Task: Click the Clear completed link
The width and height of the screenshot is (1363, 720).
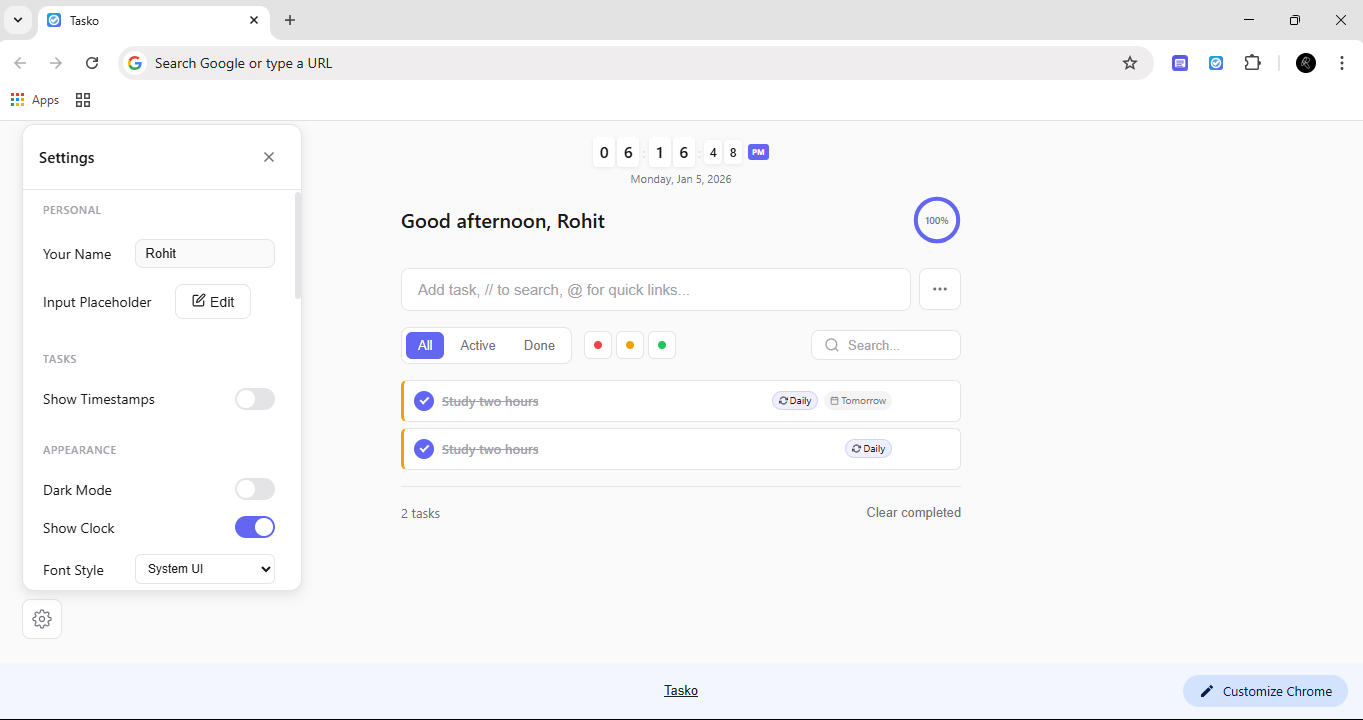Action: [x=912, y=512]
